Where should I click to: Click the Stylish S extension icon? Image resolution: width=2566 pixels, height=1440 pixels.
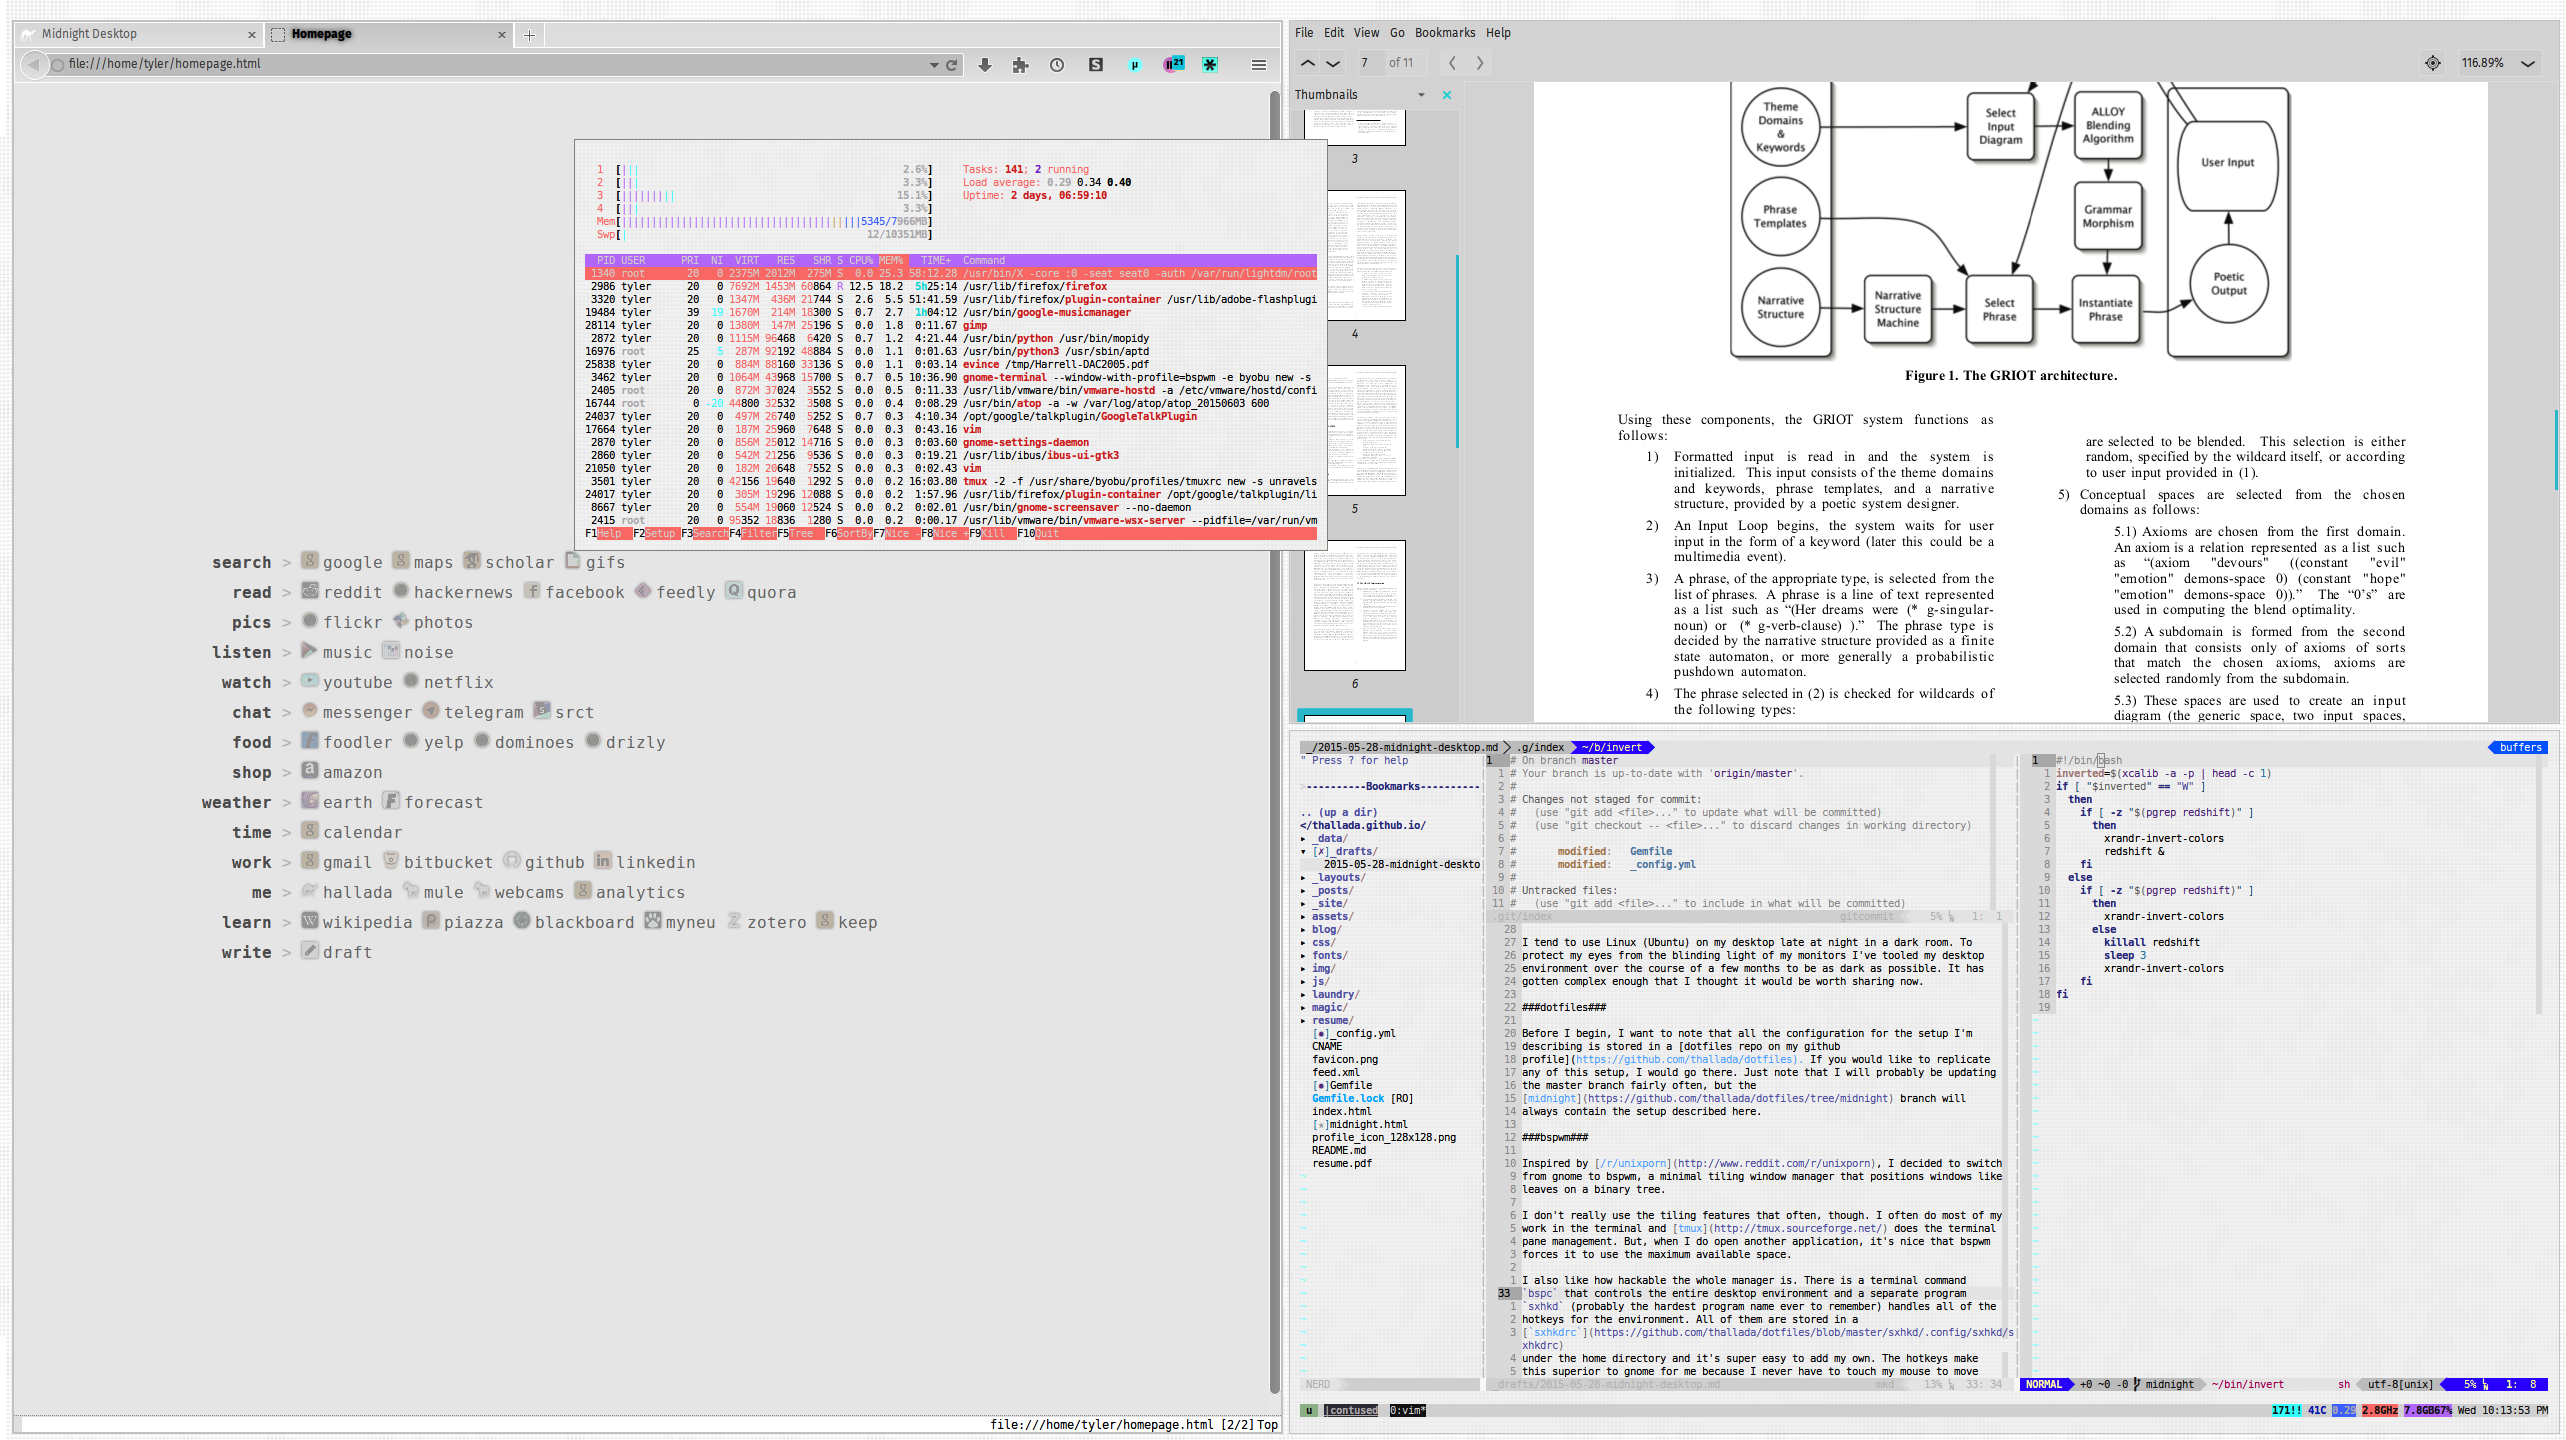(x=1095, y=64)
